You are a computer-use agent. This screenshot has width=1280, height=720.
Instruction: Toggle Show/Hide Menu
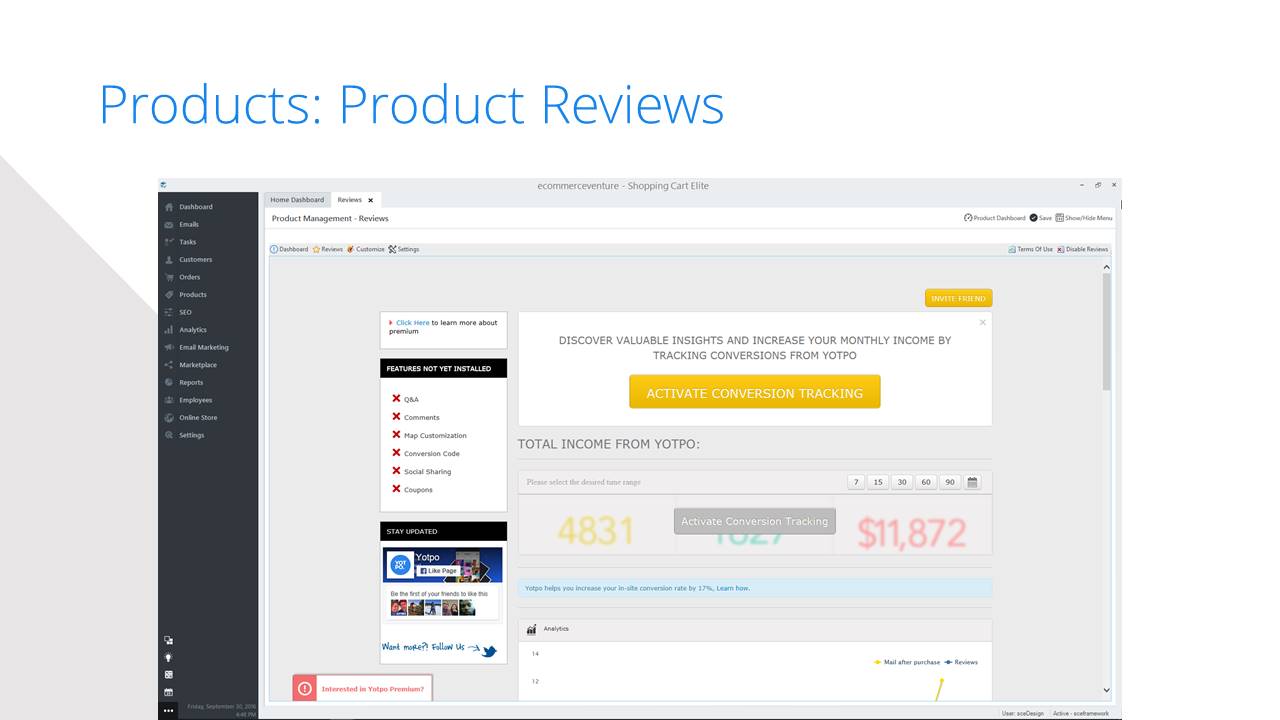click(x=1084, y=218)
